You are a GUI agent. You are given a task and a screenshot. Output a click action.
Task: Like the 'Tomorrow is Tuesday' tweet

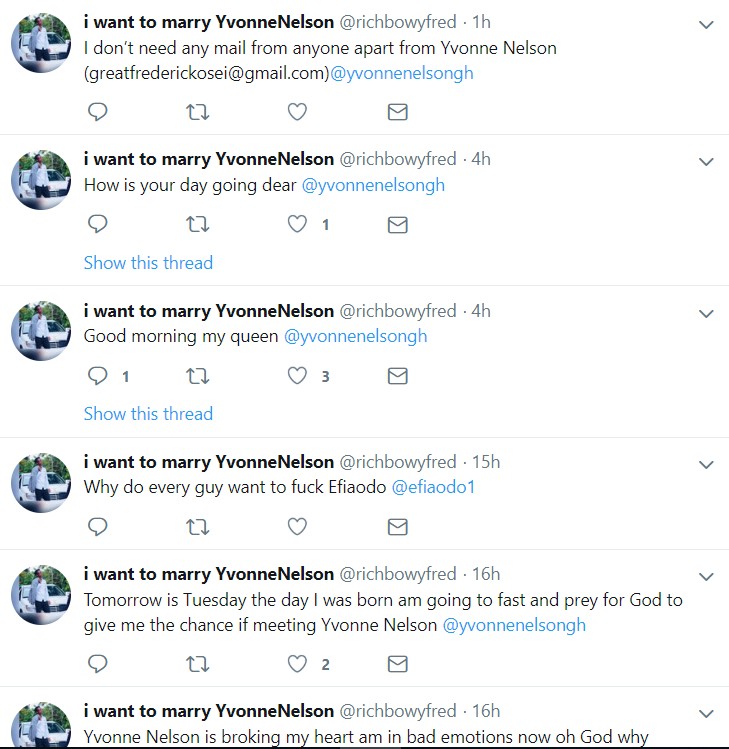point(297,663)
